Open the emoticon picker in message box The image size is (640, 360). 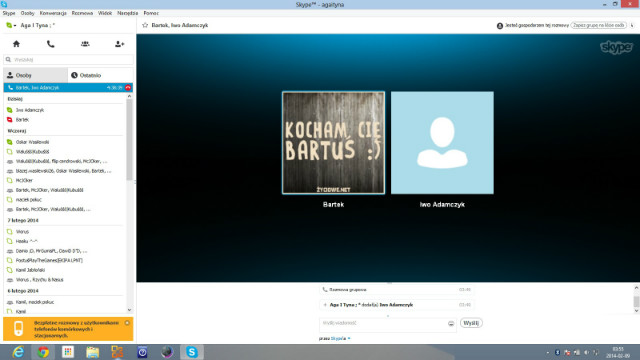click(x=451, y=324)
